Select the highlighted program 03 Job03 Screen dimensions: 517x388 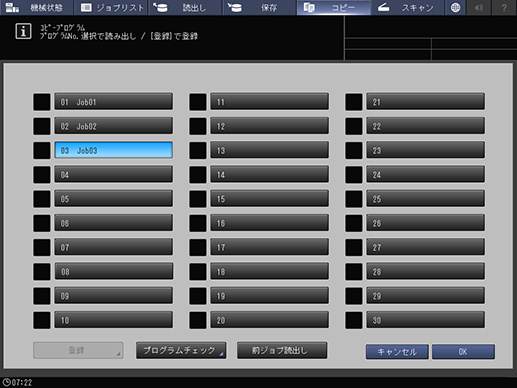coord(113,150)
